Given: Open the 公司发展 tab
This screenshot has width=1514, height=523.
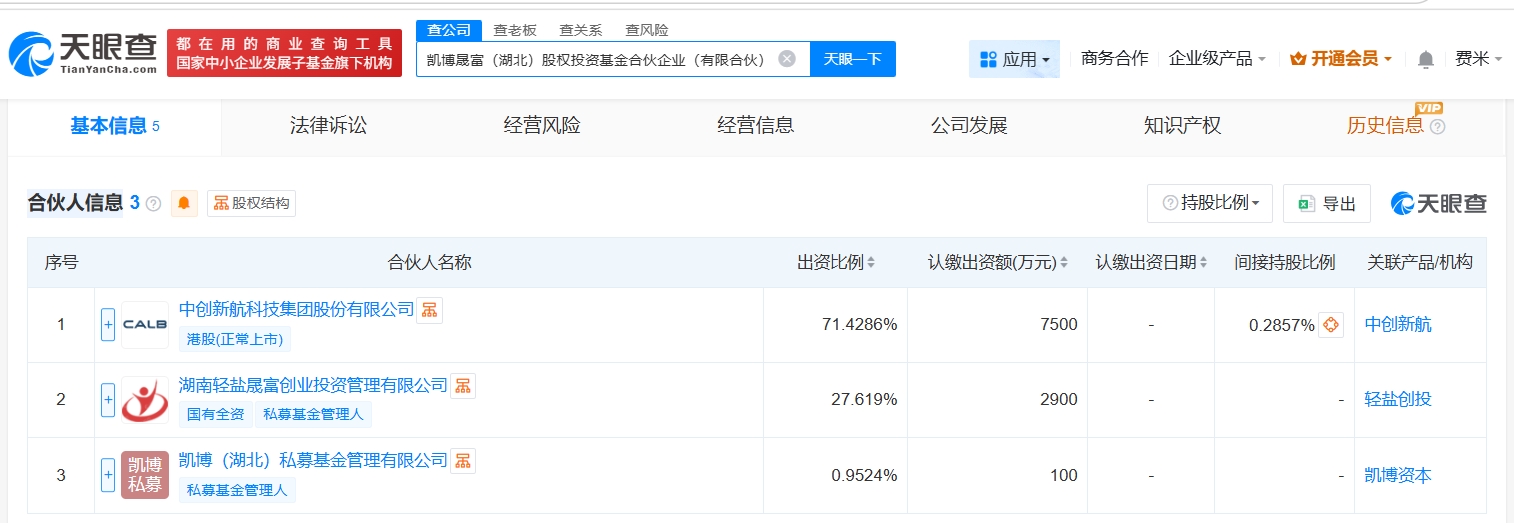Looking at the screenshot, I should pyautogui.click(x=969, y=126).
